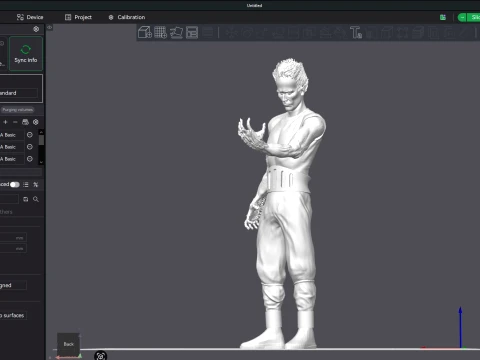Viewport: 480px width, 360px height.
Task: Click the Sync info button
Action: point(26,54)
